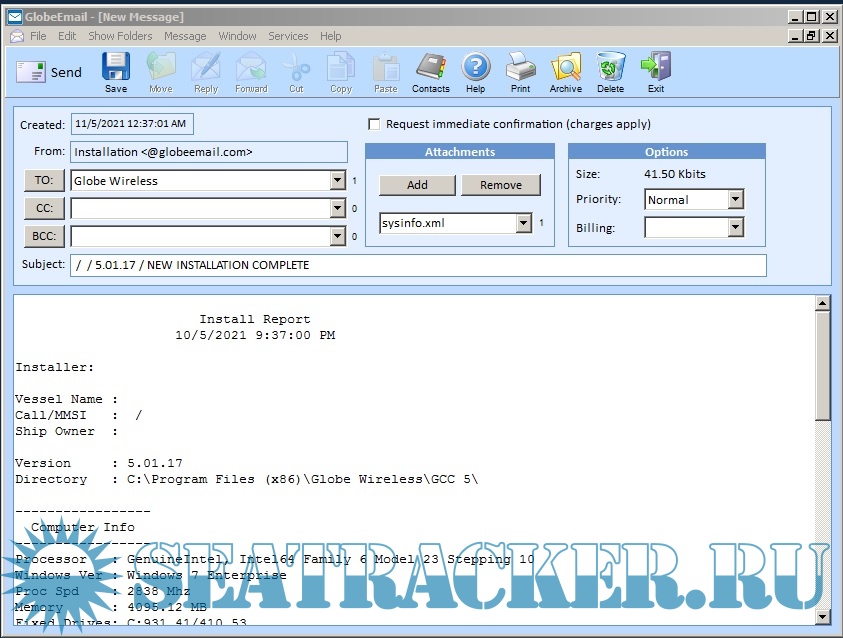Open the Show Folders menu

click(x=120, y=36)
